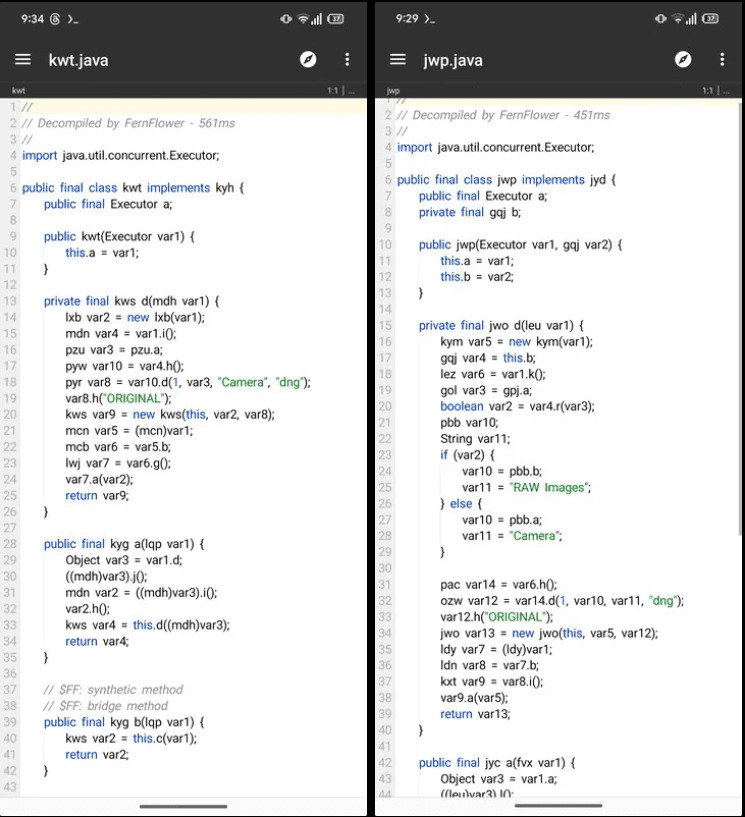Click line 'private final jwo d(leu var1) {'
The image size is (745, 817).
click(x=501, y=326)
